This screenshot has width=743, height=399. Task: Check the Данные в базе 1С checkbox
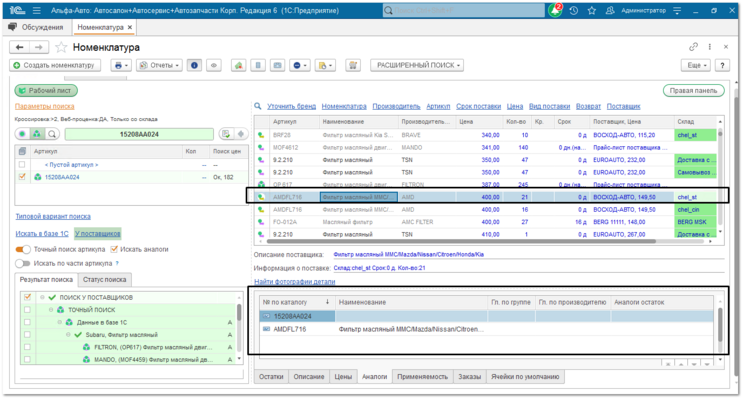27,322
